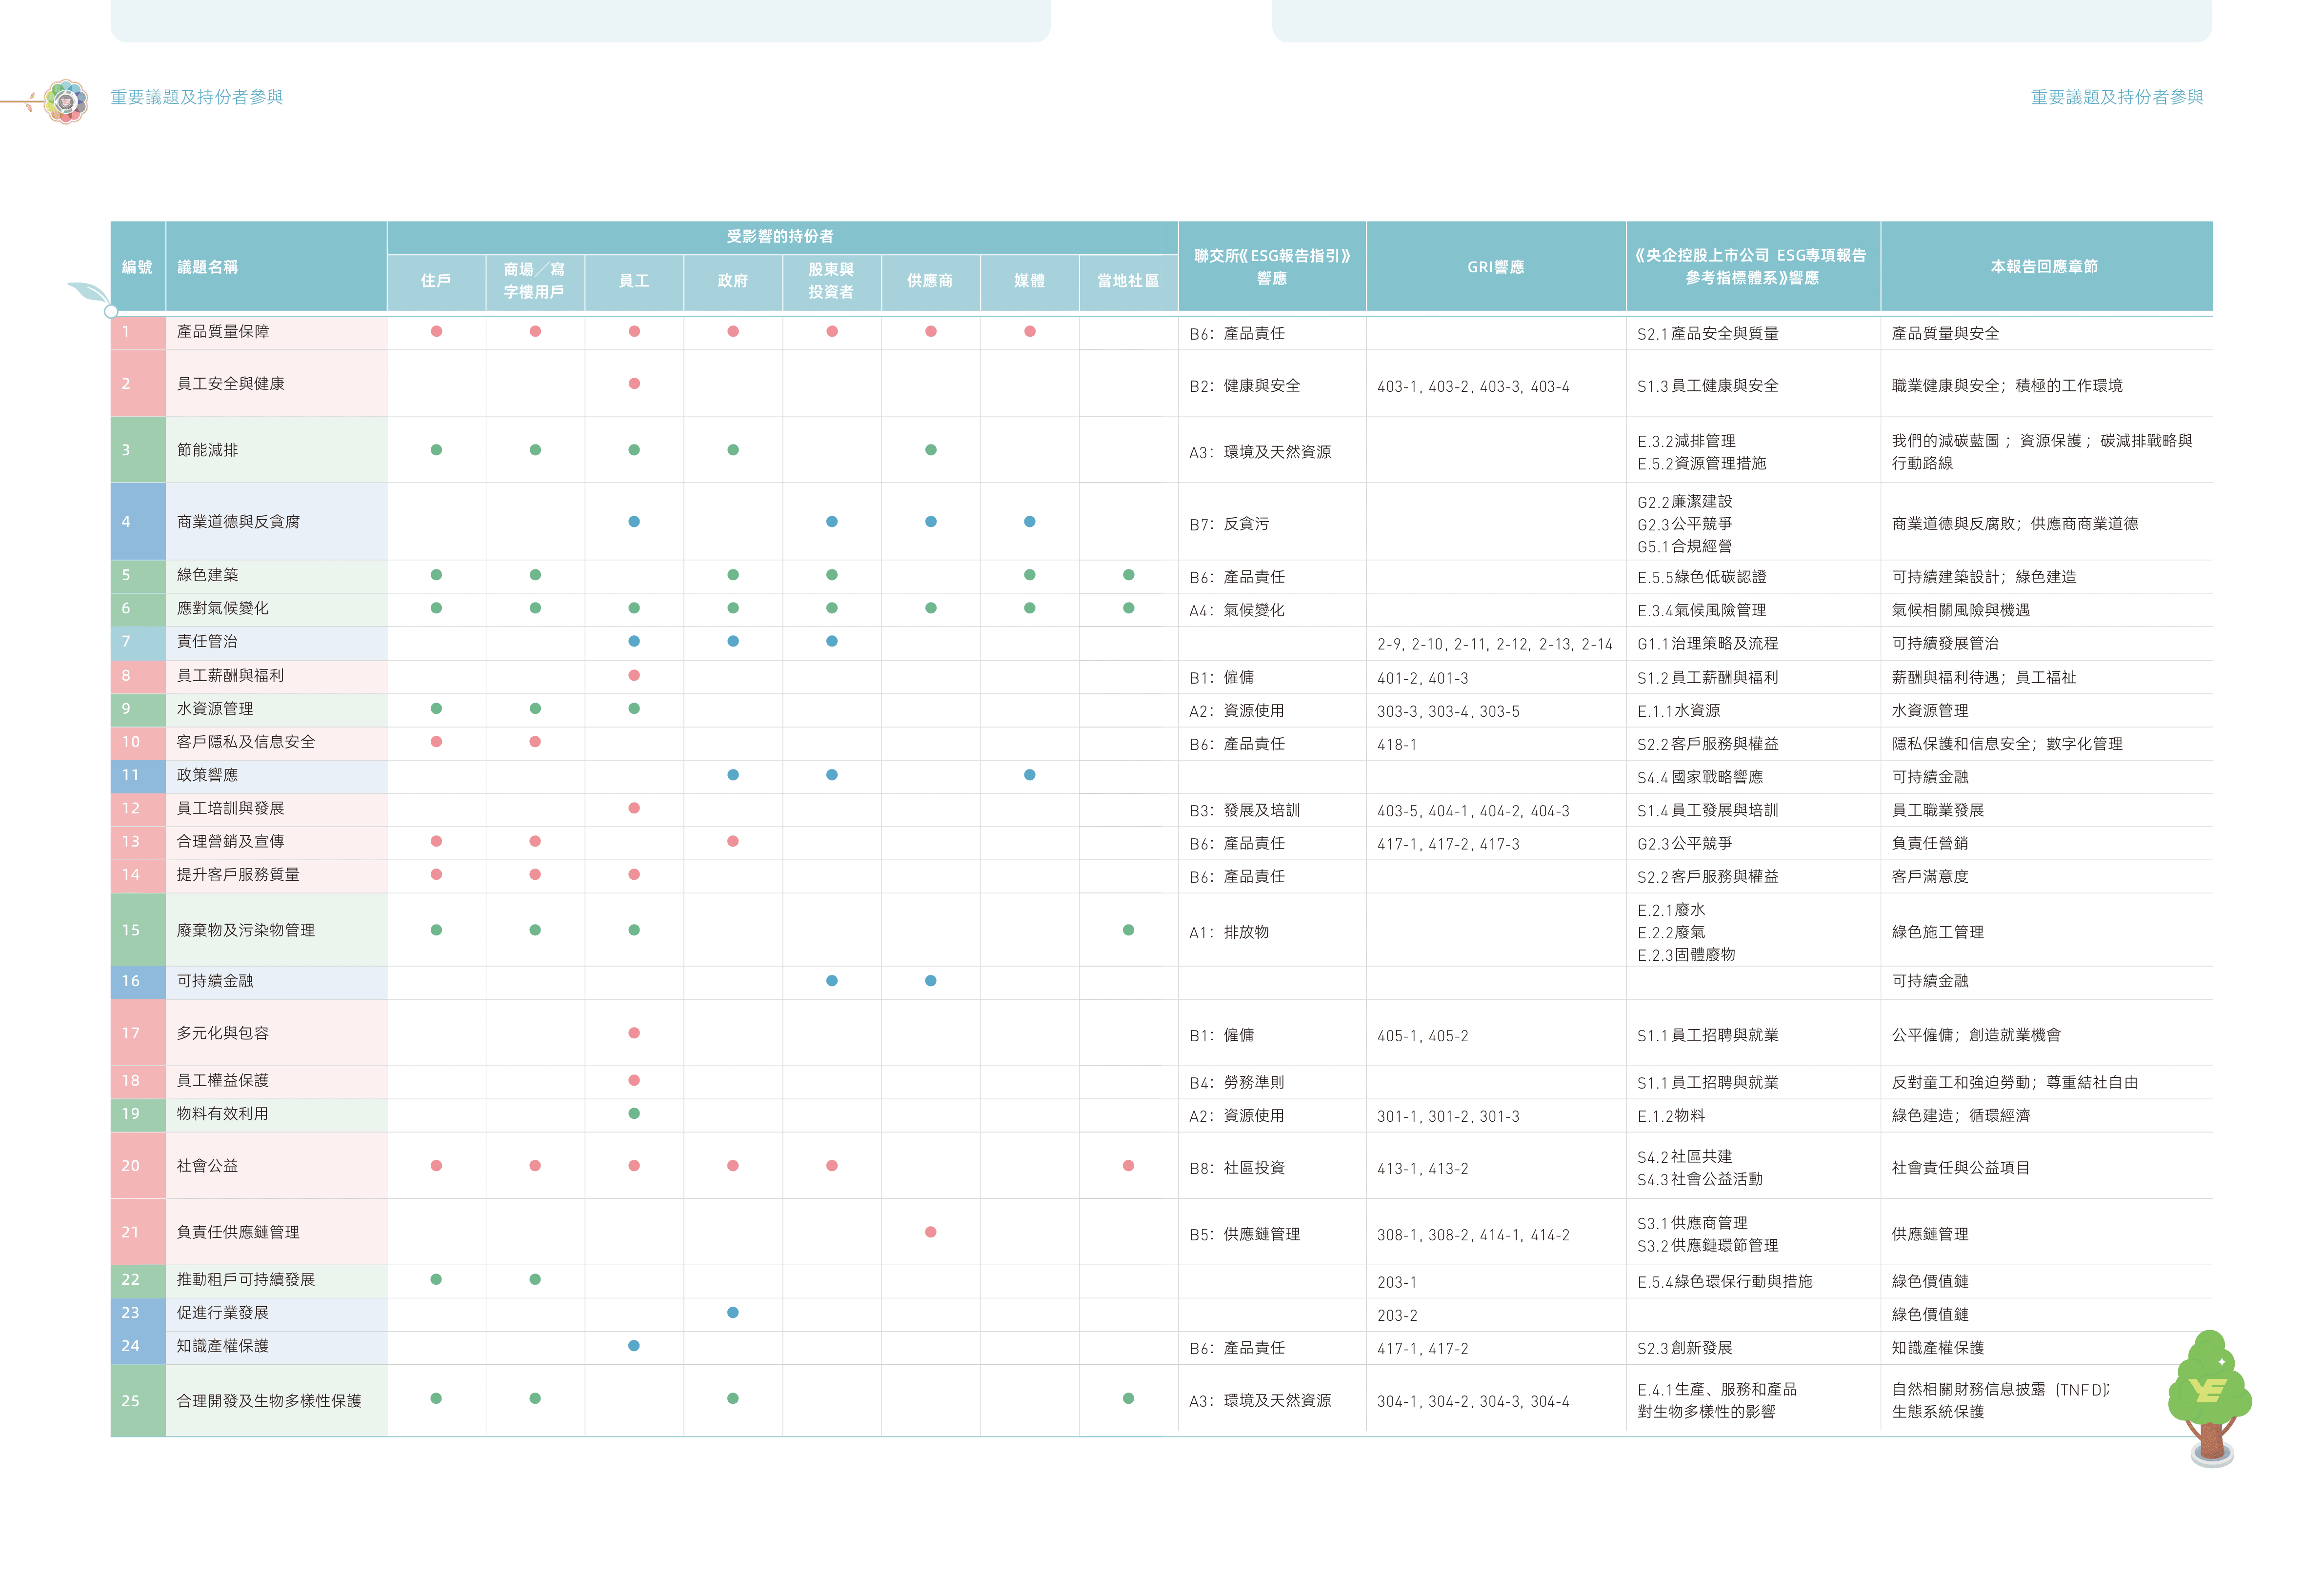Click the blue dot for 可持續金融 under 股東與投資者

(x=832, y=981)
